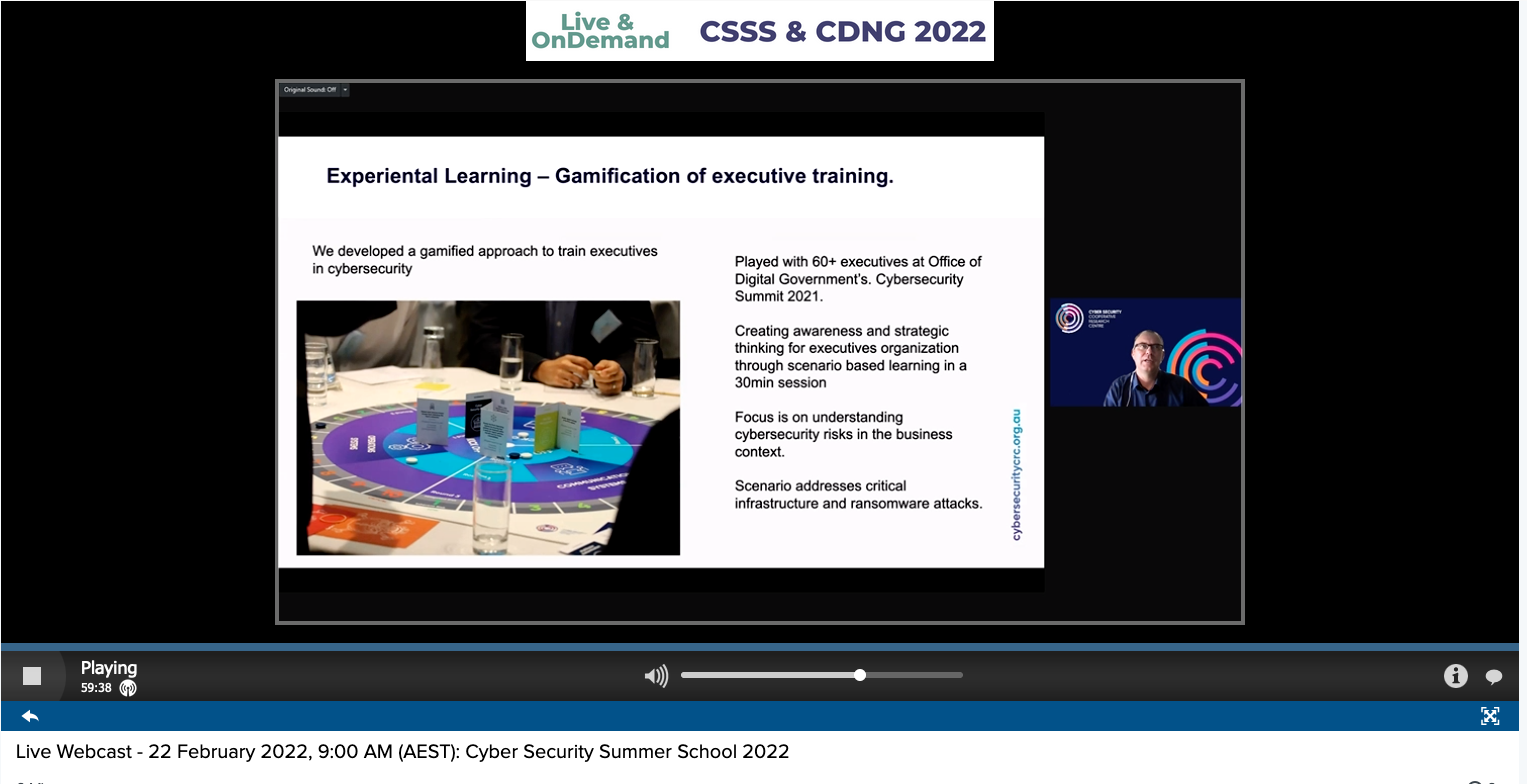Stop the webcast playback
This screenshot has height=784, width=1527.
pyautogui.click(x=32, y=676)
